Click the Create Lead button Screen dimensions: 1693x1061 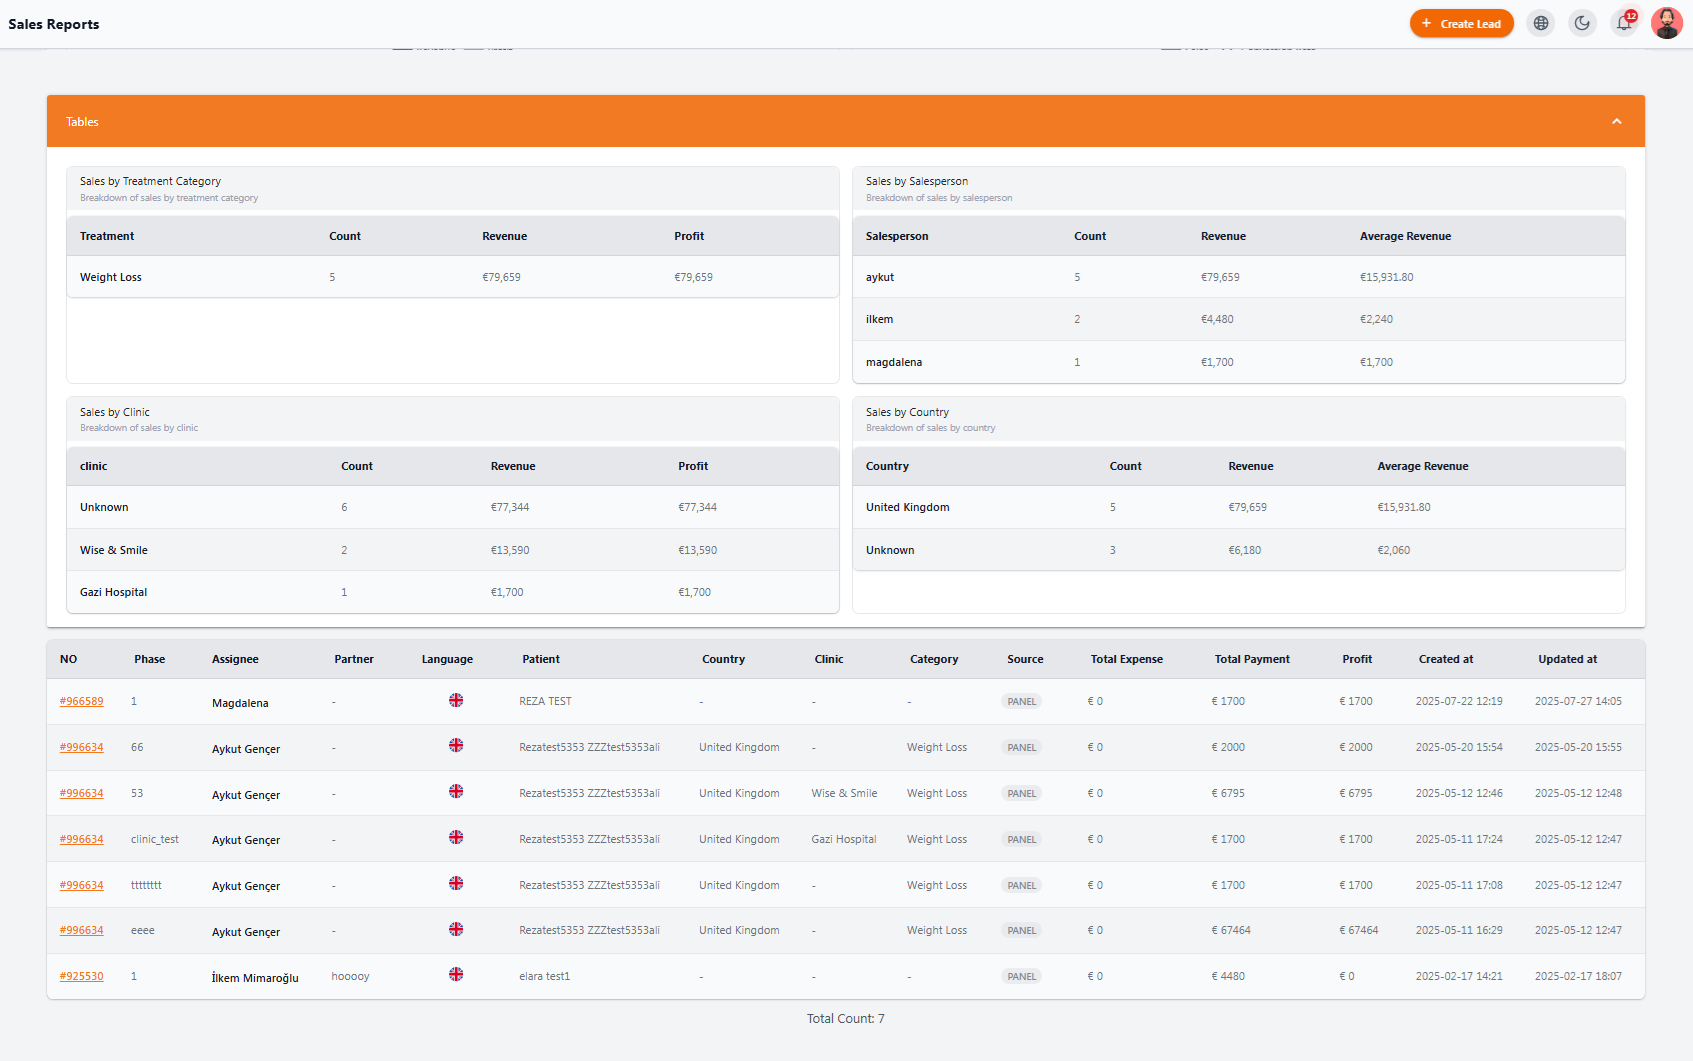(x=1461, y=23)
